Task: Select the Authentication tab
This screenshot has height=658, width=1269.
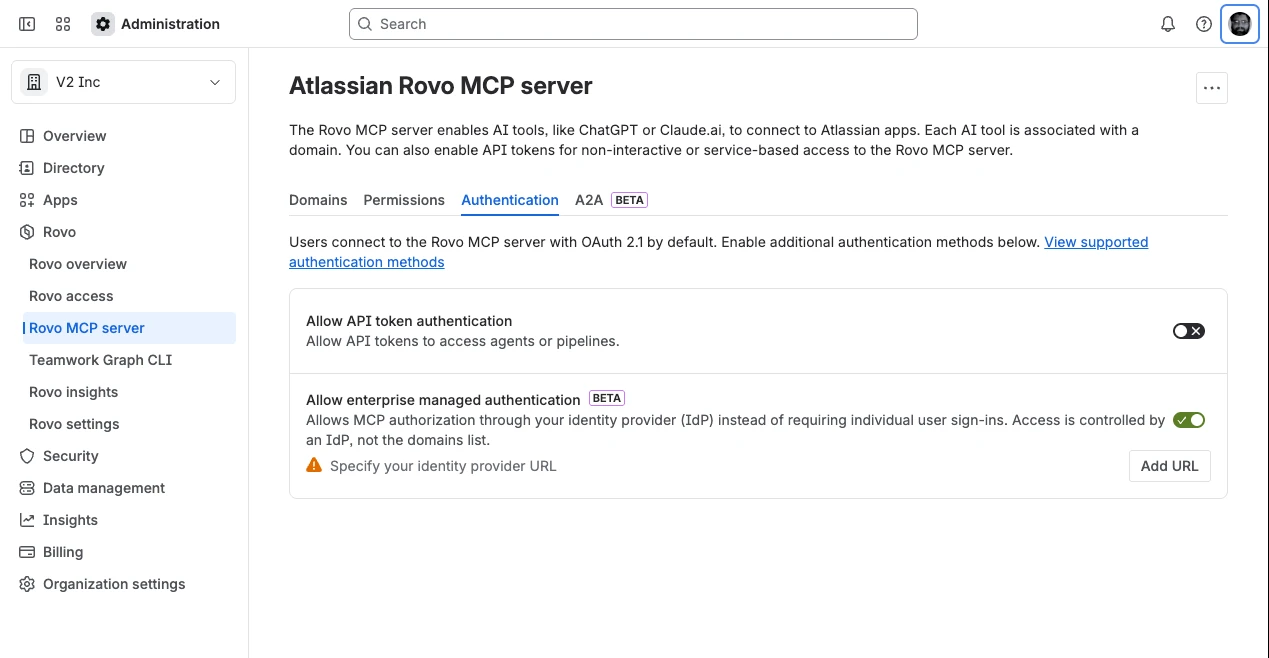Action: click(510, 200)
